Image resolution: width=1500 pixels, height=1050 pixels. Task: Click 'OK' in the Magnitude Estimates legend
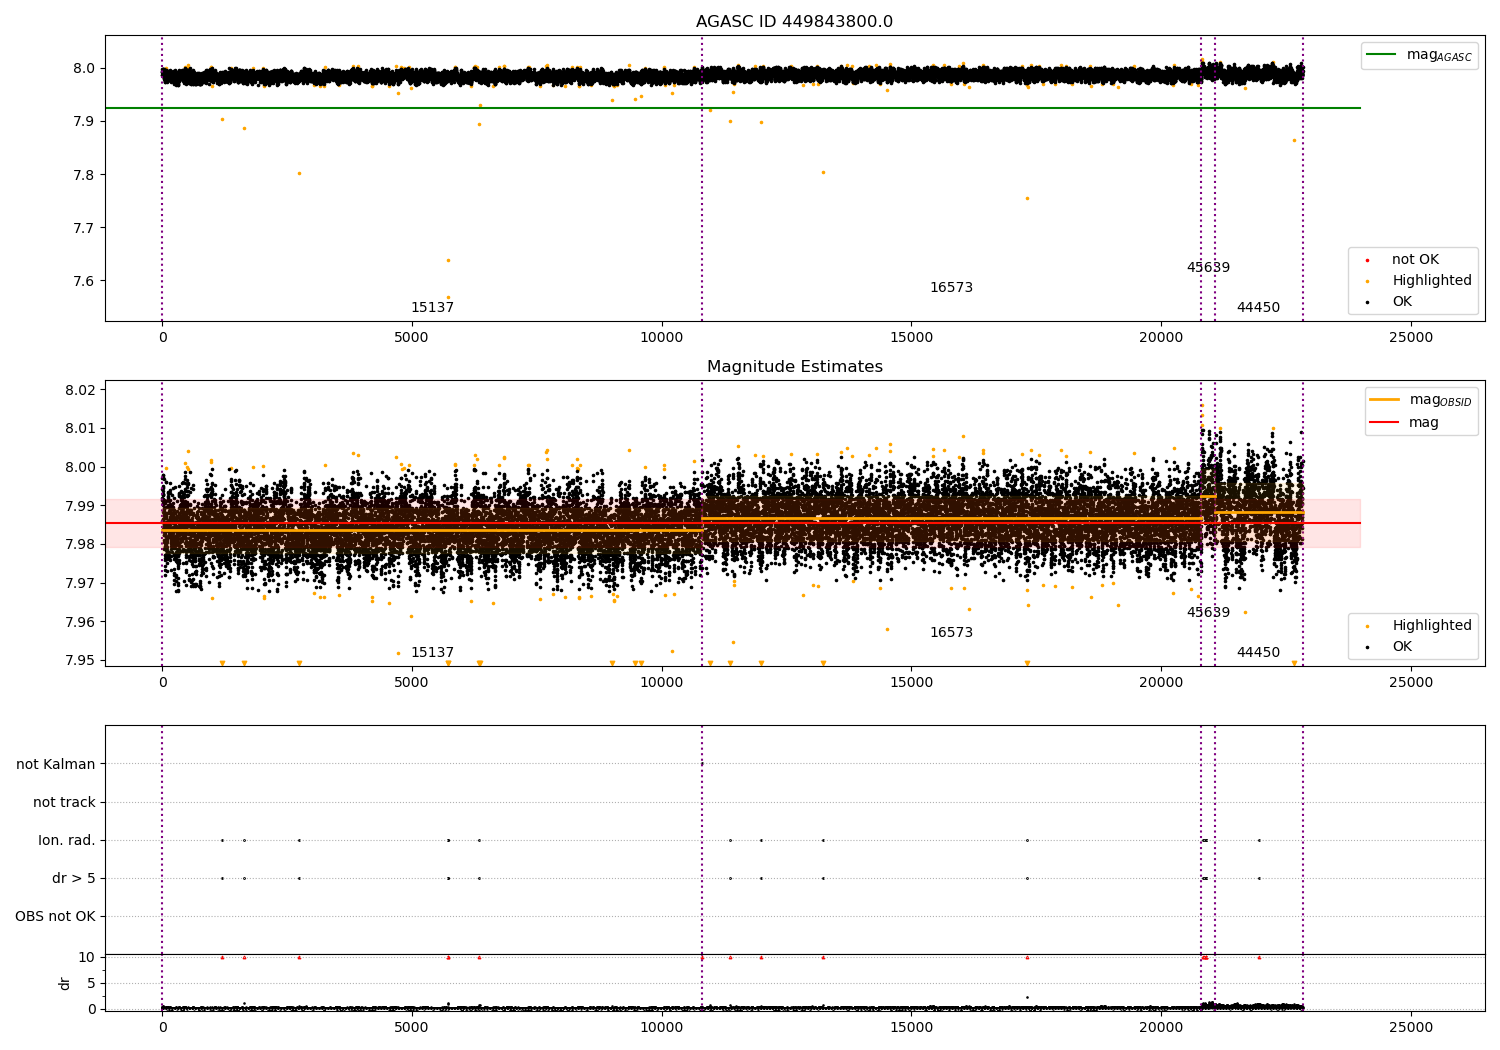click(1402, 647)
